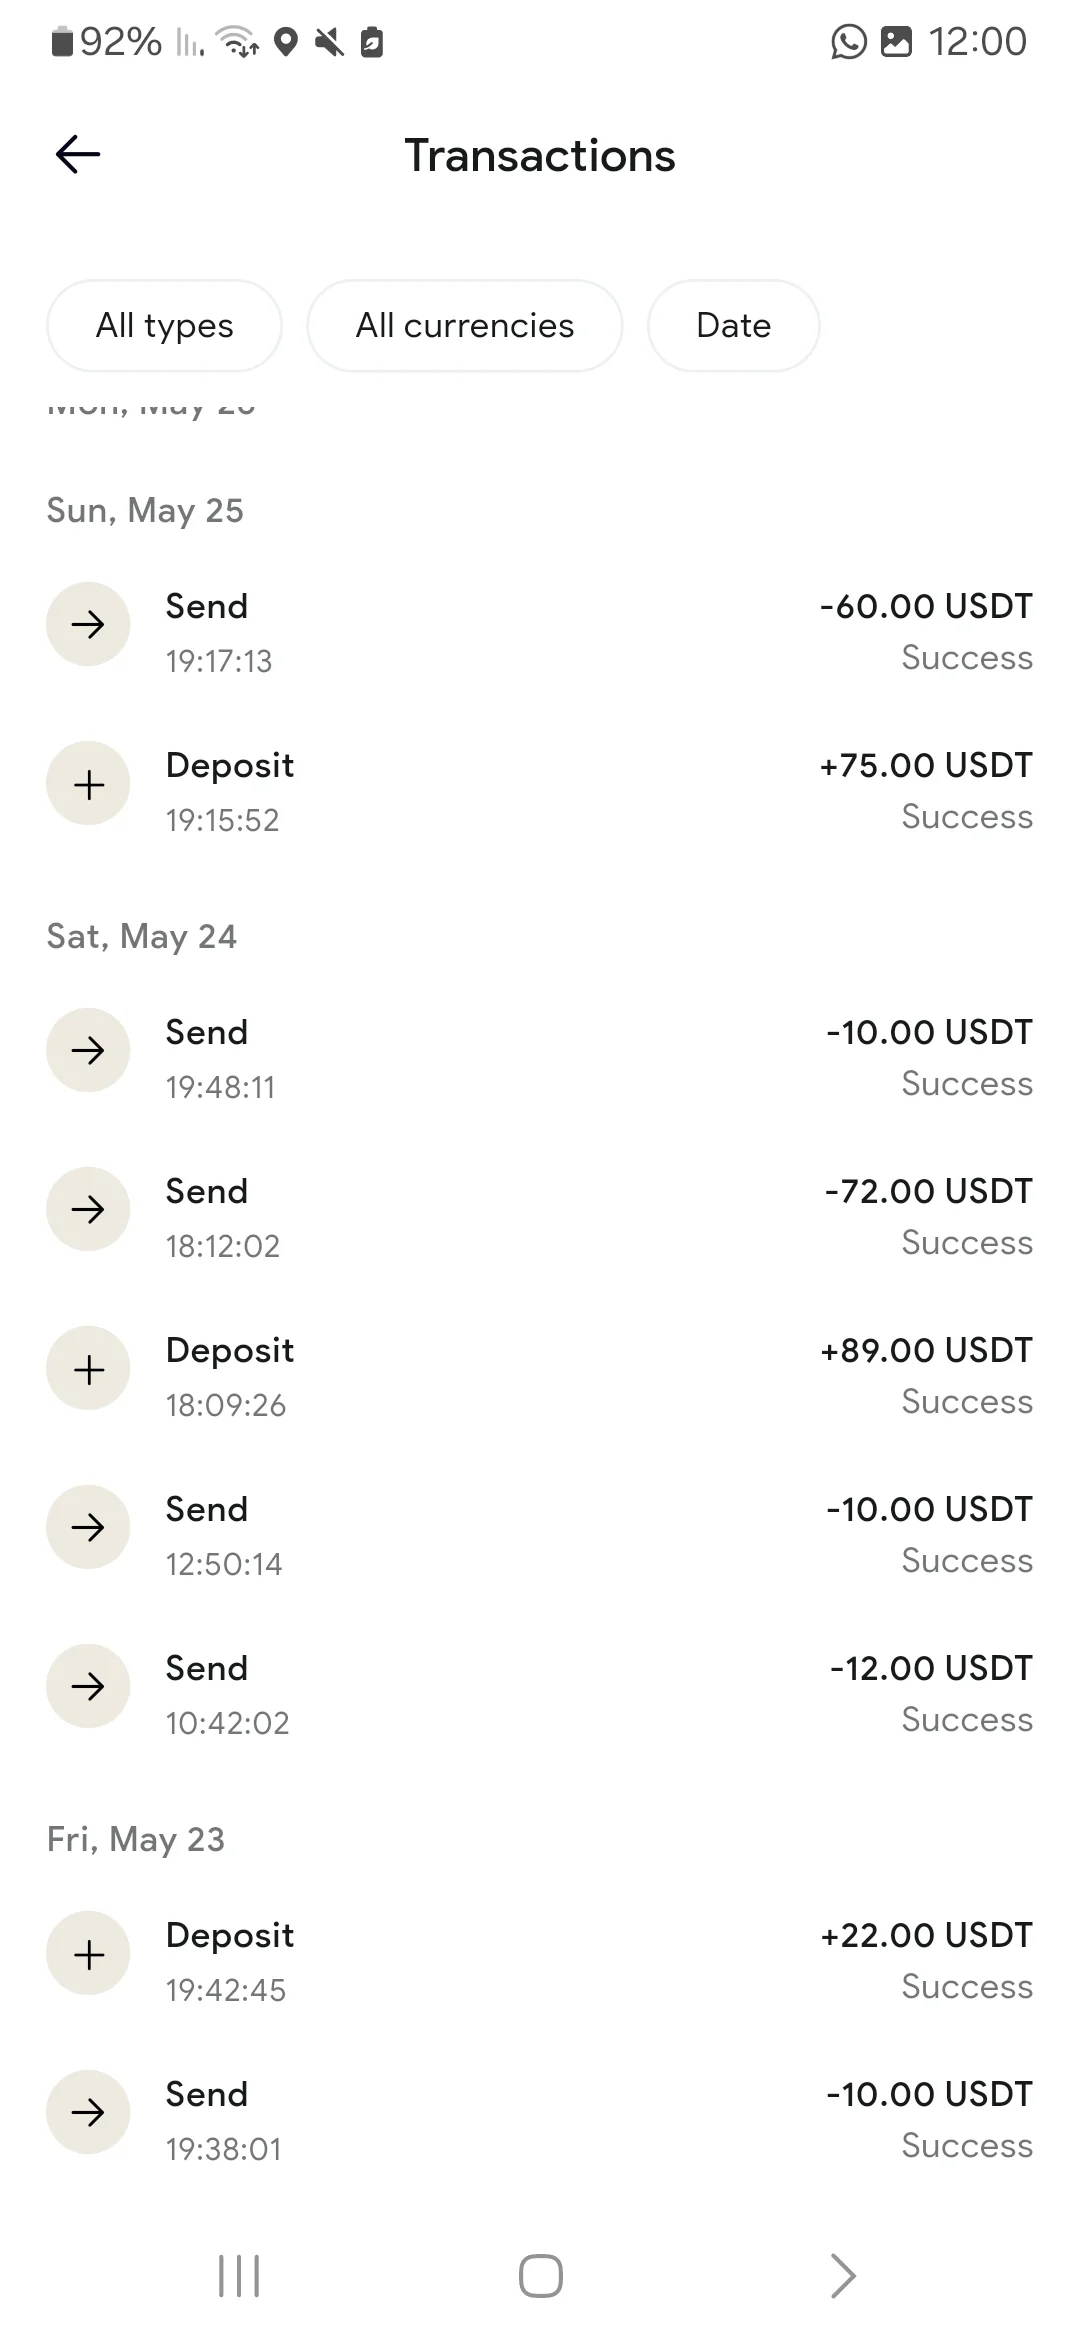
Task: Tap the Send arrow icon at 10:42:02
Action: 88,1687
